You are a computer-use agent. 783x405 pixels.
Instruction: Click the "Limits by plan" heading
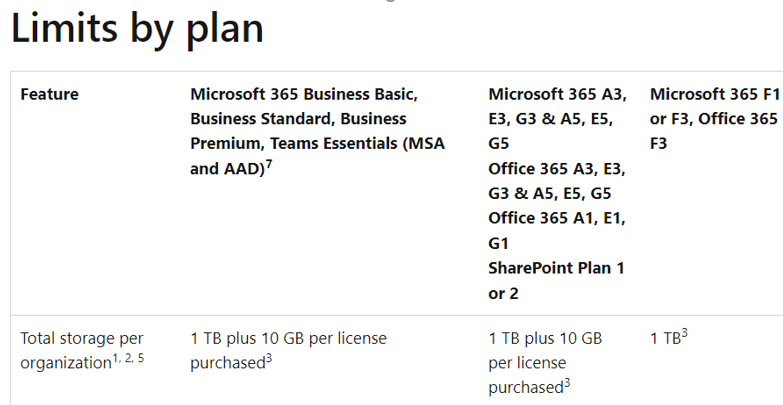coord(137,29)
